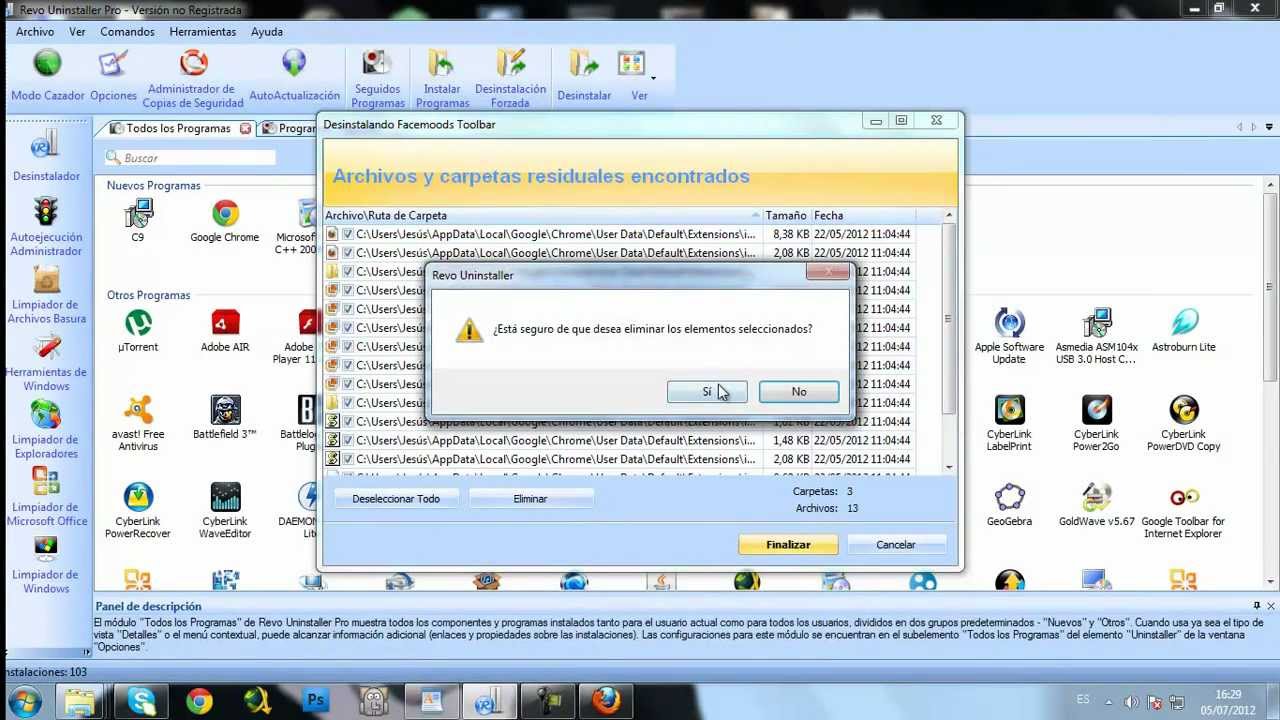Select CyberLink PowerRecover program icon

coord(138,510)
